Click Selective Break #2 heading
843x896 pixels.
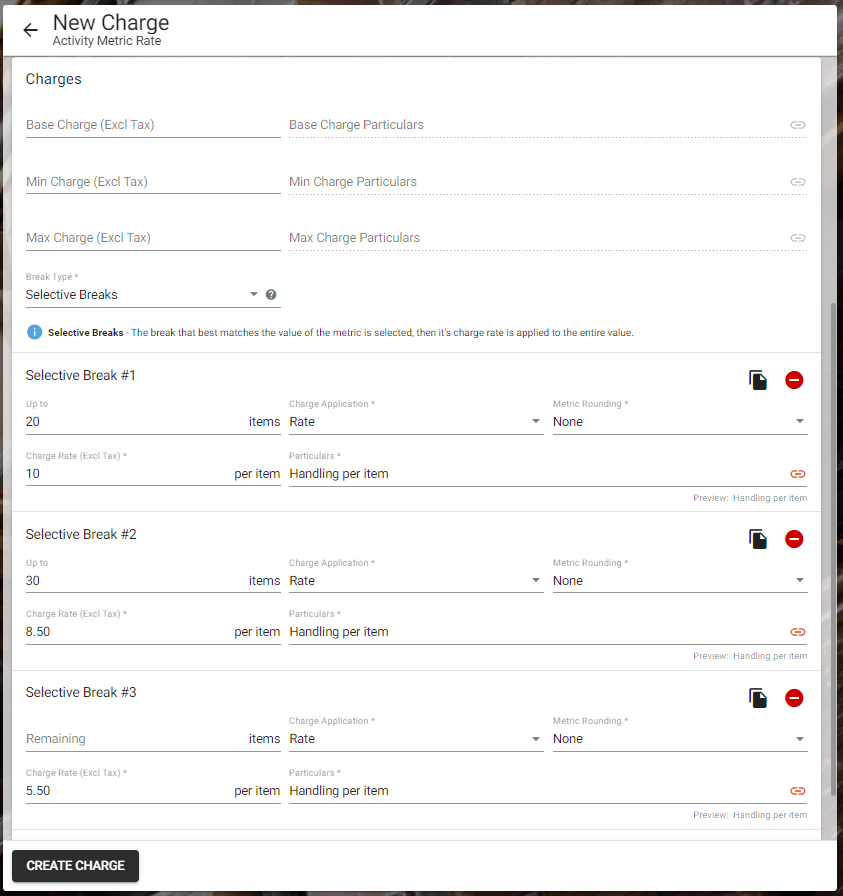(81, 534)
